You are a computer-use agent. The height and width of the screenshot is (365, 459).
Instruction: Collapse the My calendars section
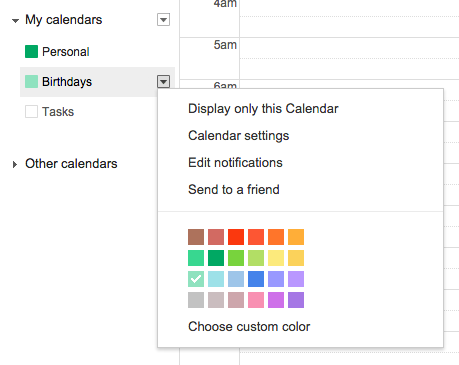(15, 21)
